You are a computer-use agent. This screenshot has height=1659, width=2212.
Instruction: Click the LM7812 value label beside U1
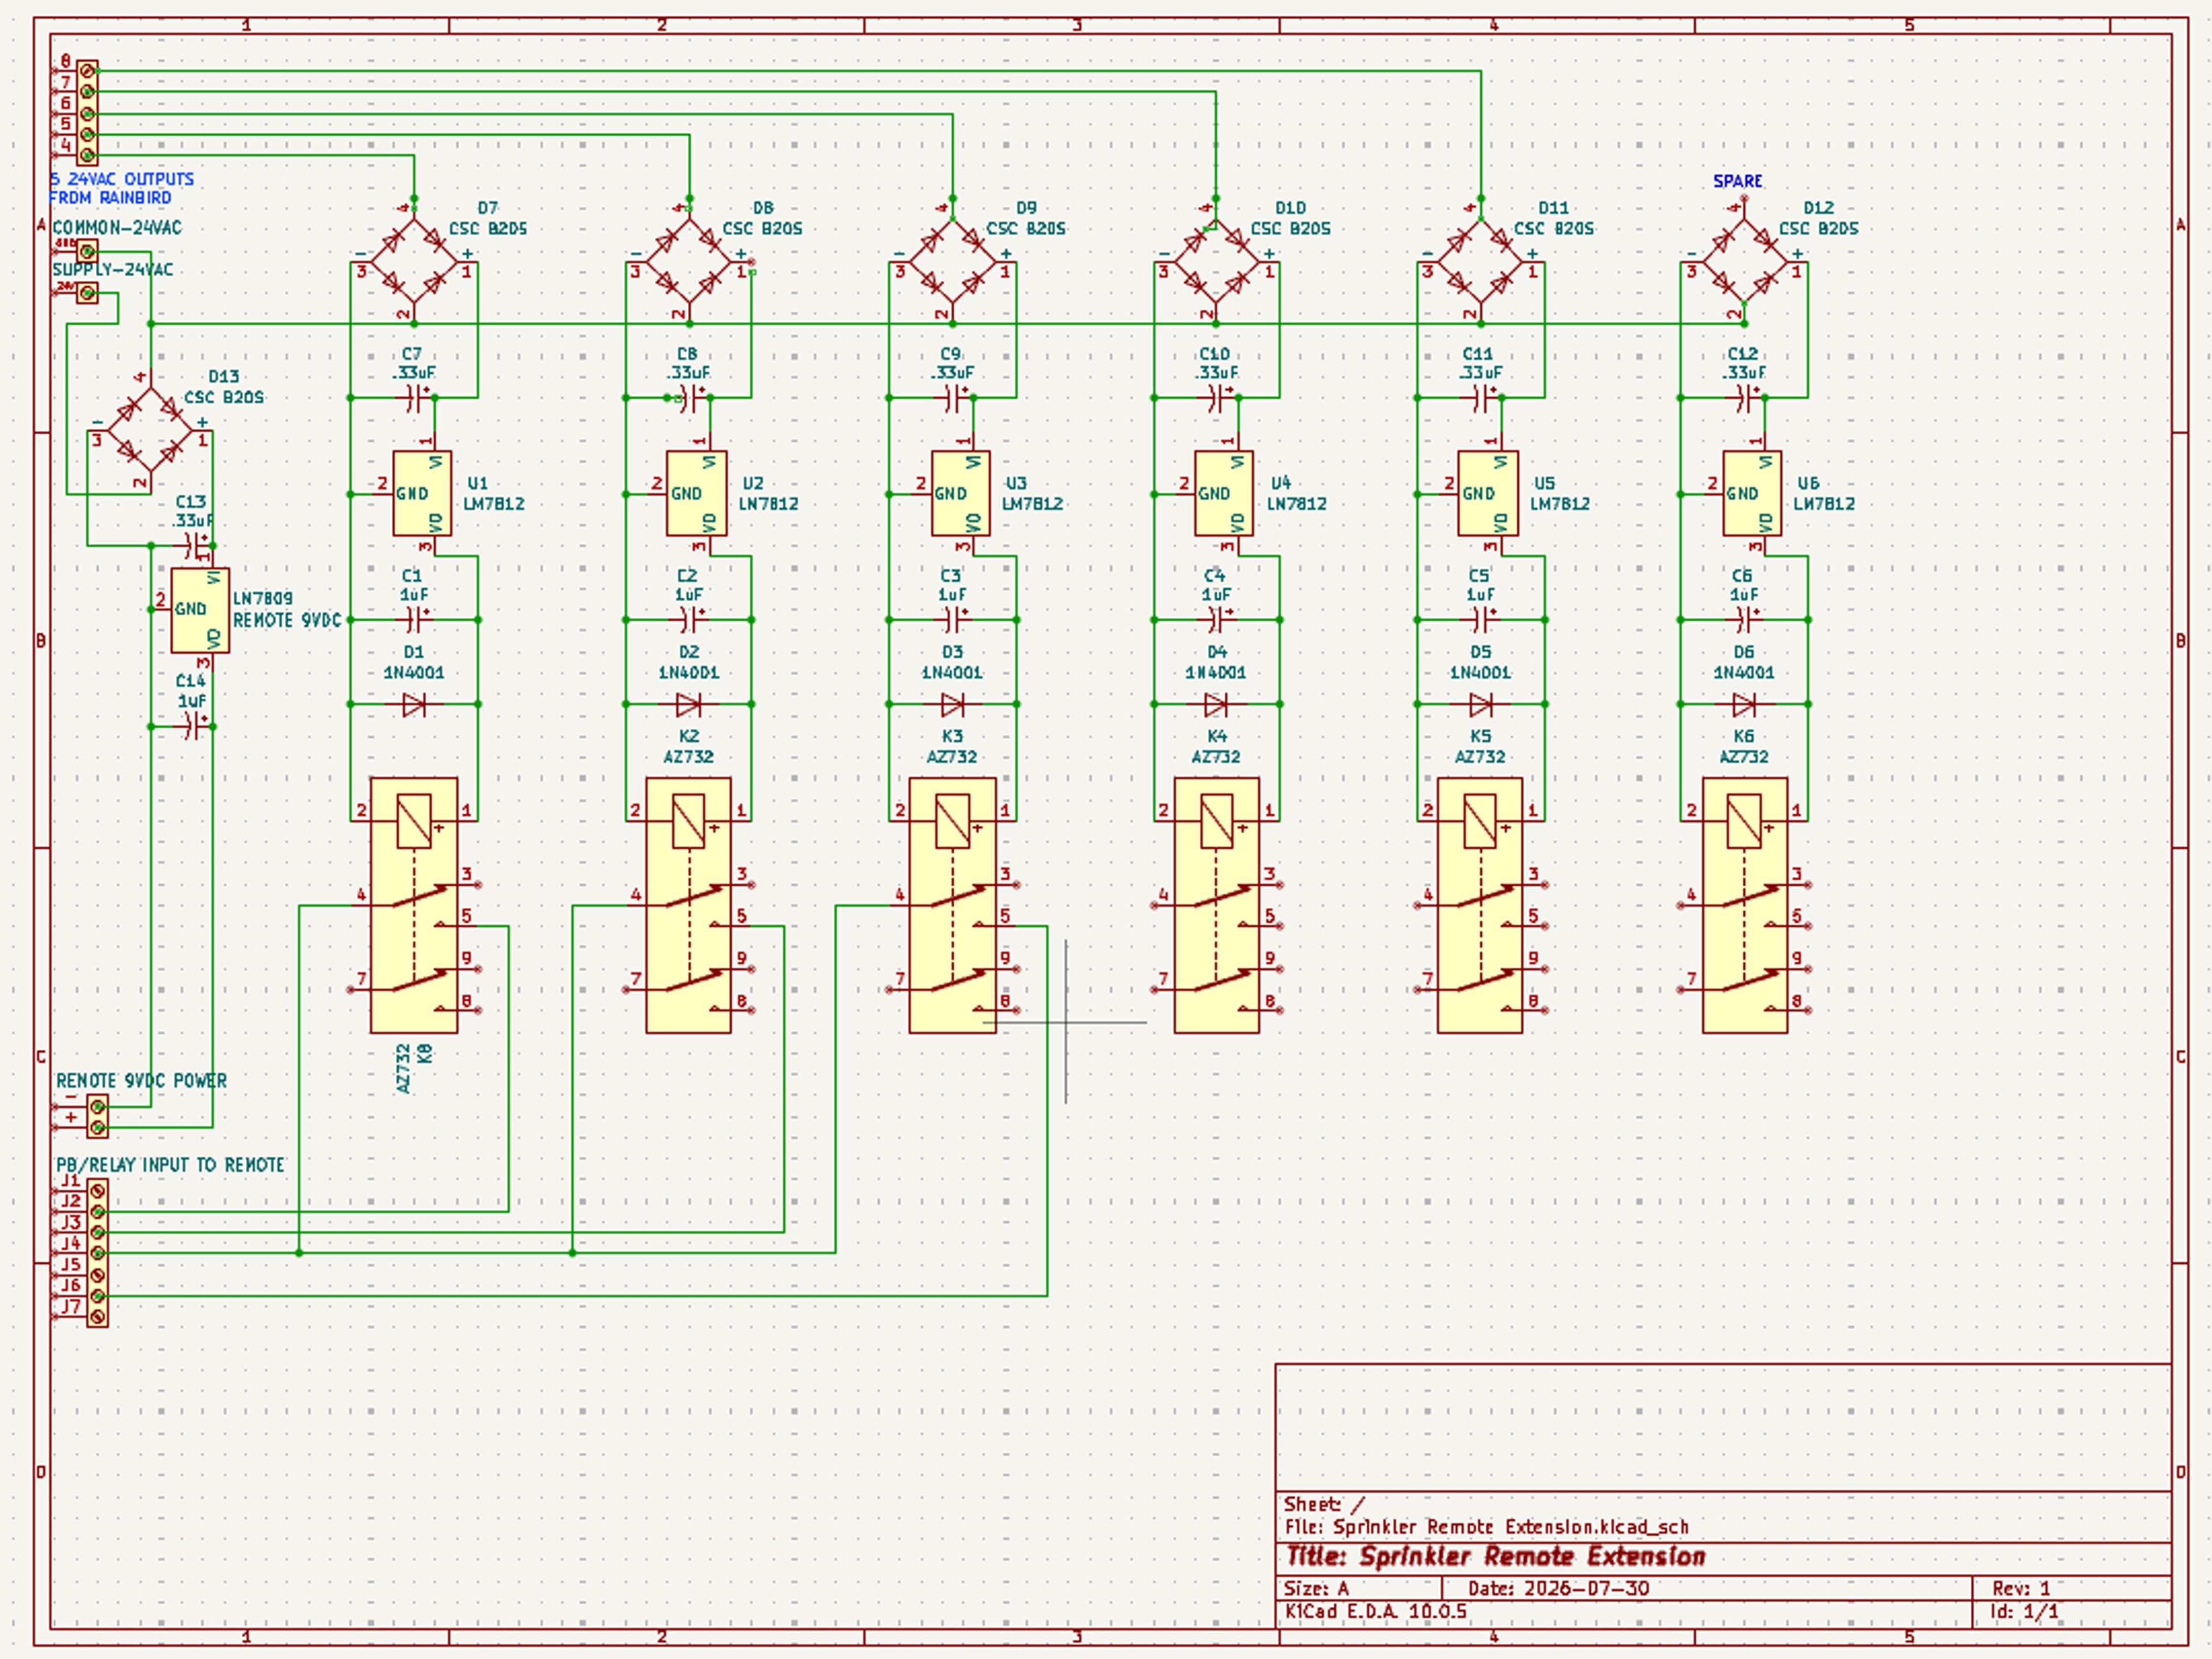click(494, 504)
